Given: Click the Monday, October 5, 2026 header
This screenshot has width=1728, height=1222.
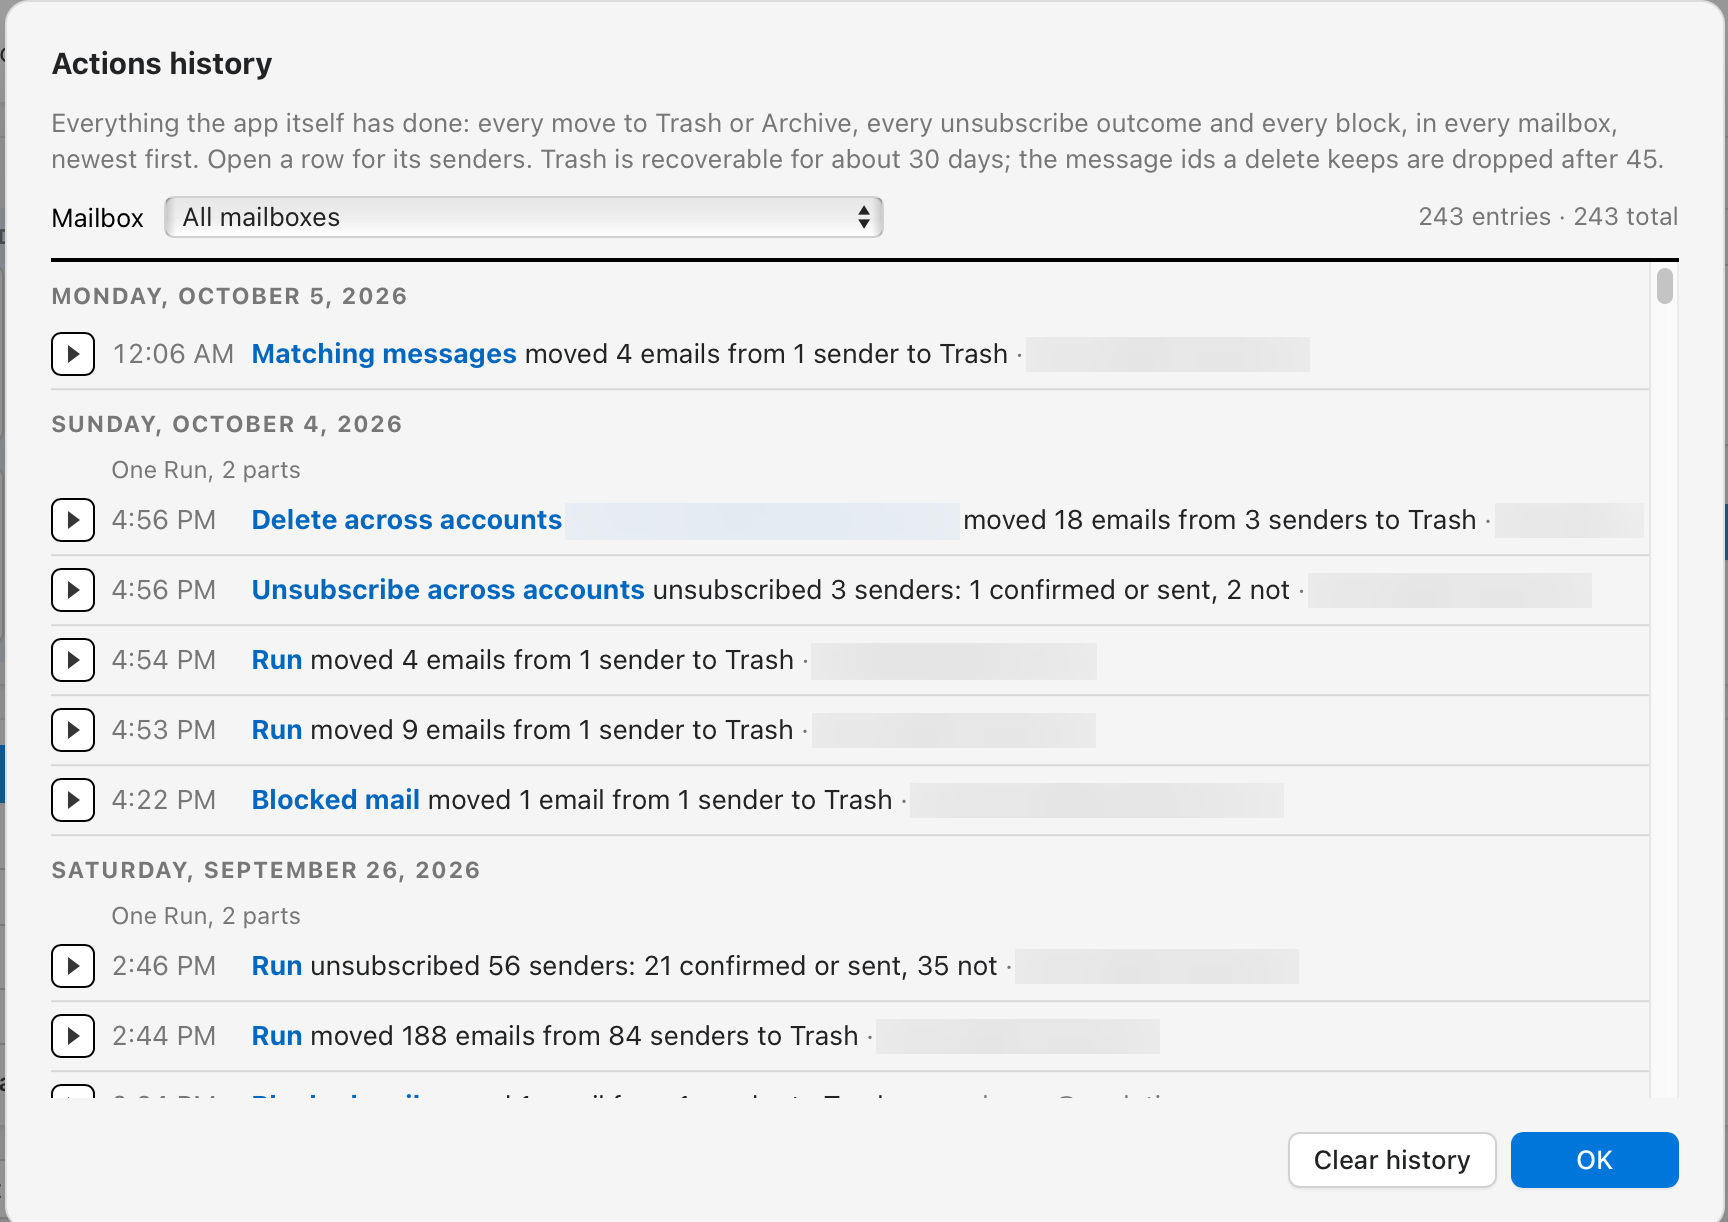Looking at the screenshot, I should [x=230, y=296].
